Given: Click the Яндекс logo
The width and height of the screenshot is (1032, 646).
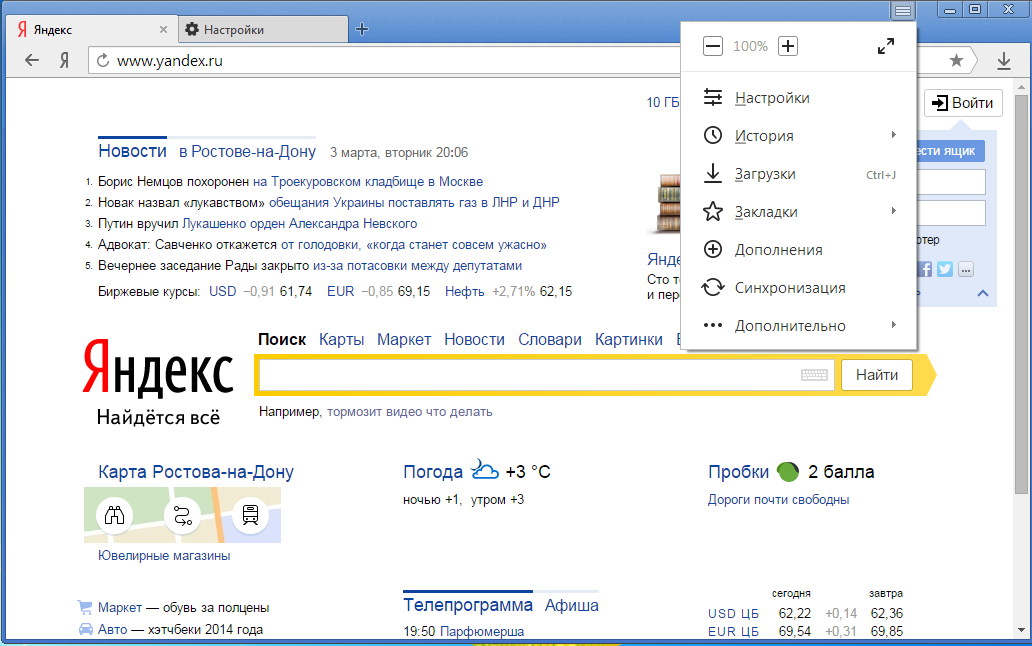Looking at the screenshot, I should (158, 368).
